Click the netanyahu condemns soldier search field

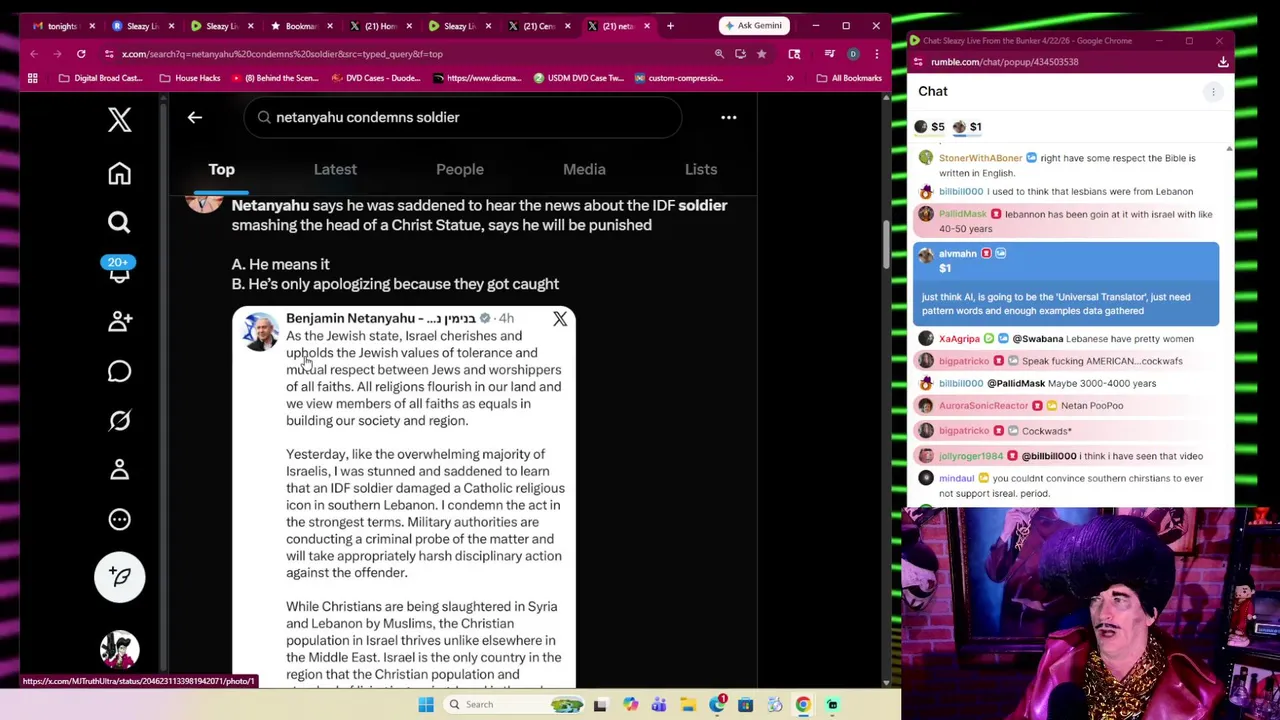tap(463, 117)
